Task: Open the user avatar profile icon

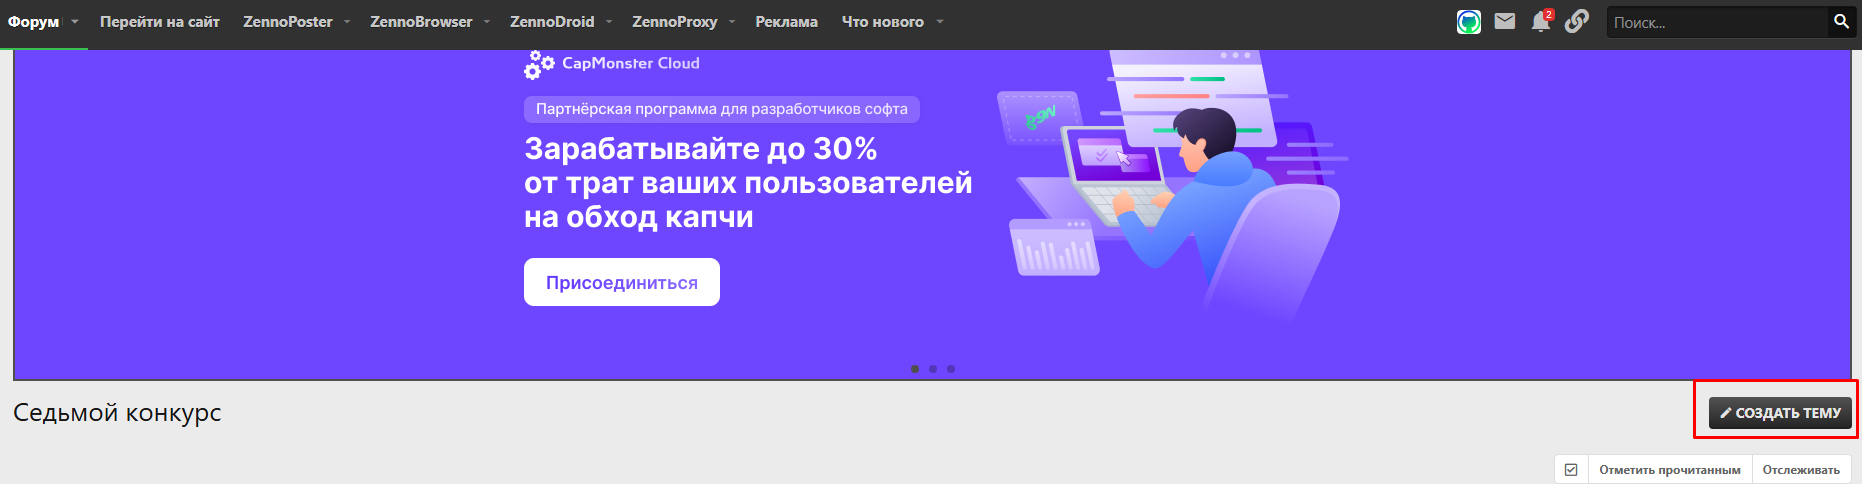Action: [1468, 22]
